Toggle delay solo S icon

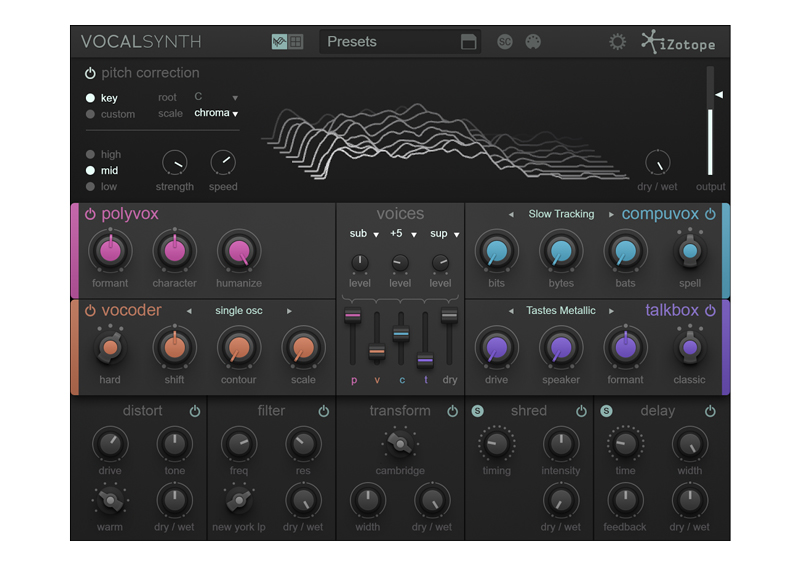(606, 411)
